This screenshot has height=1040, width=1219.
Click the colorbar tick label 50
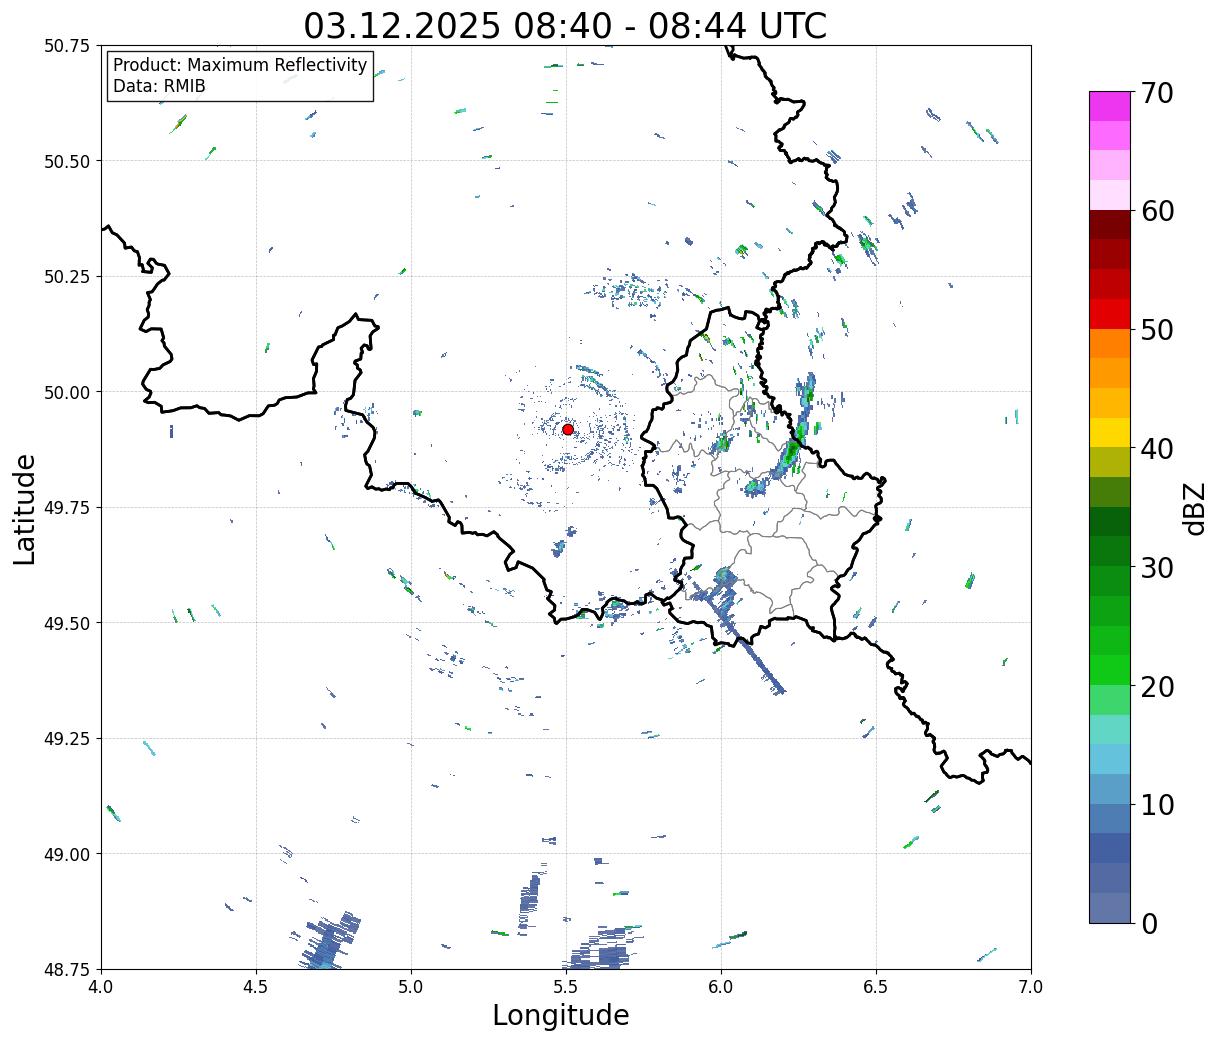1156,330
